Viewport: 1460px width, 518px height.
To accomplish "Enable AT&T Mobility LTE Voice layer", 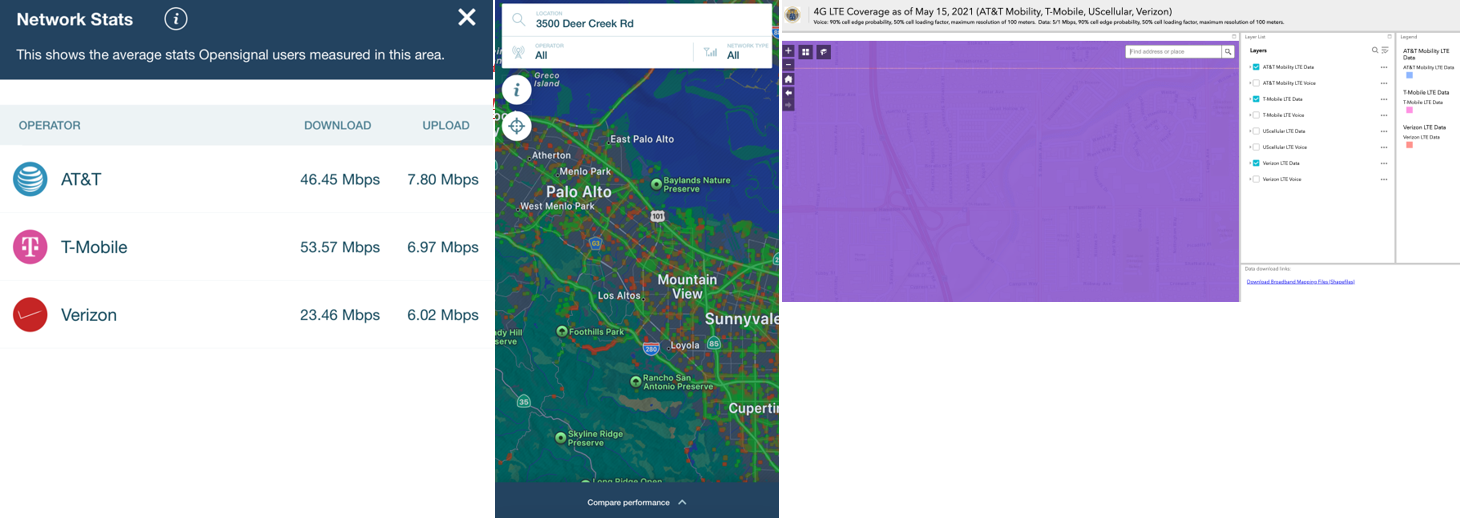I will (x=1257, y=83).
